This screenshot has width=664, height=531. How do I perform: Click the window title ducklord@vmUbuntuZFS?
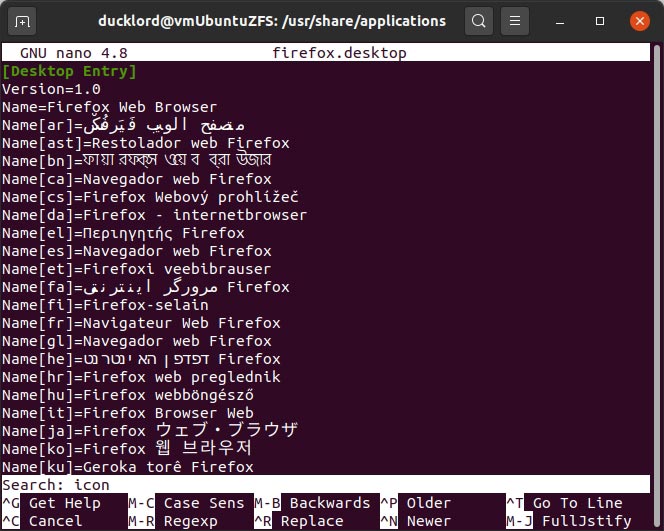(272, 21)
